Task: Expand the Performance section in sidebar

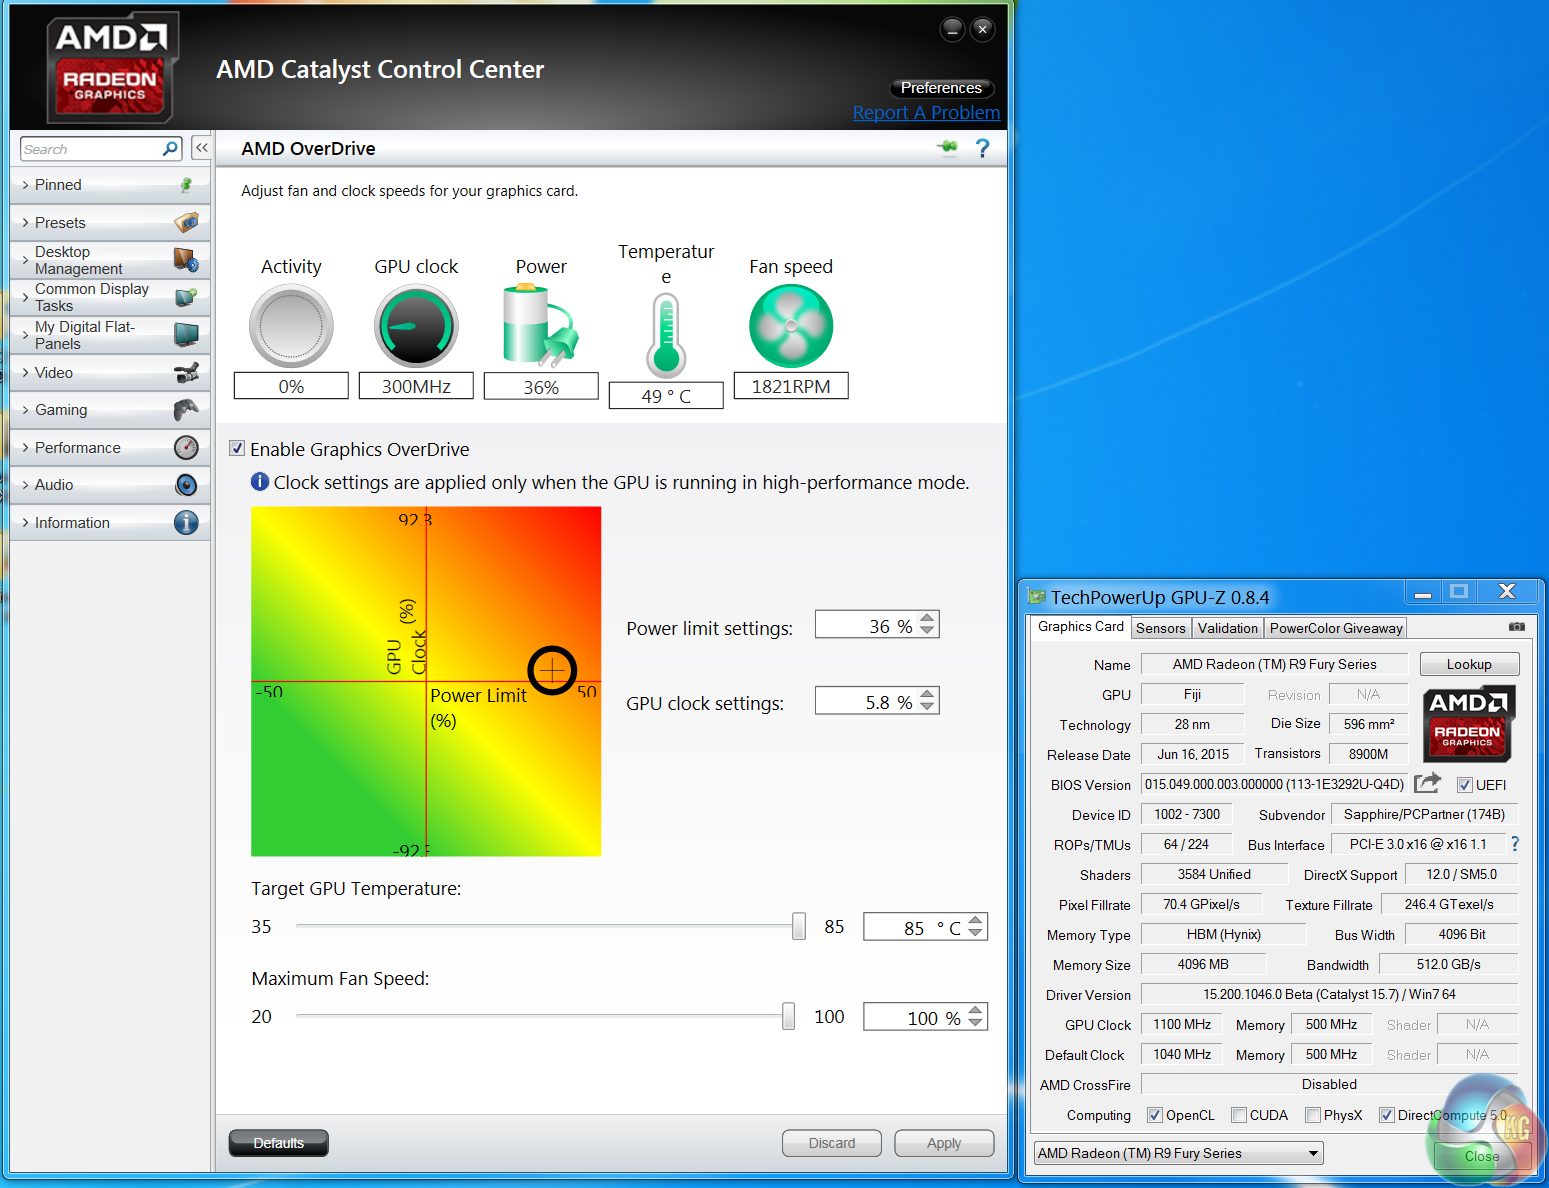Action: click(77, 448)
